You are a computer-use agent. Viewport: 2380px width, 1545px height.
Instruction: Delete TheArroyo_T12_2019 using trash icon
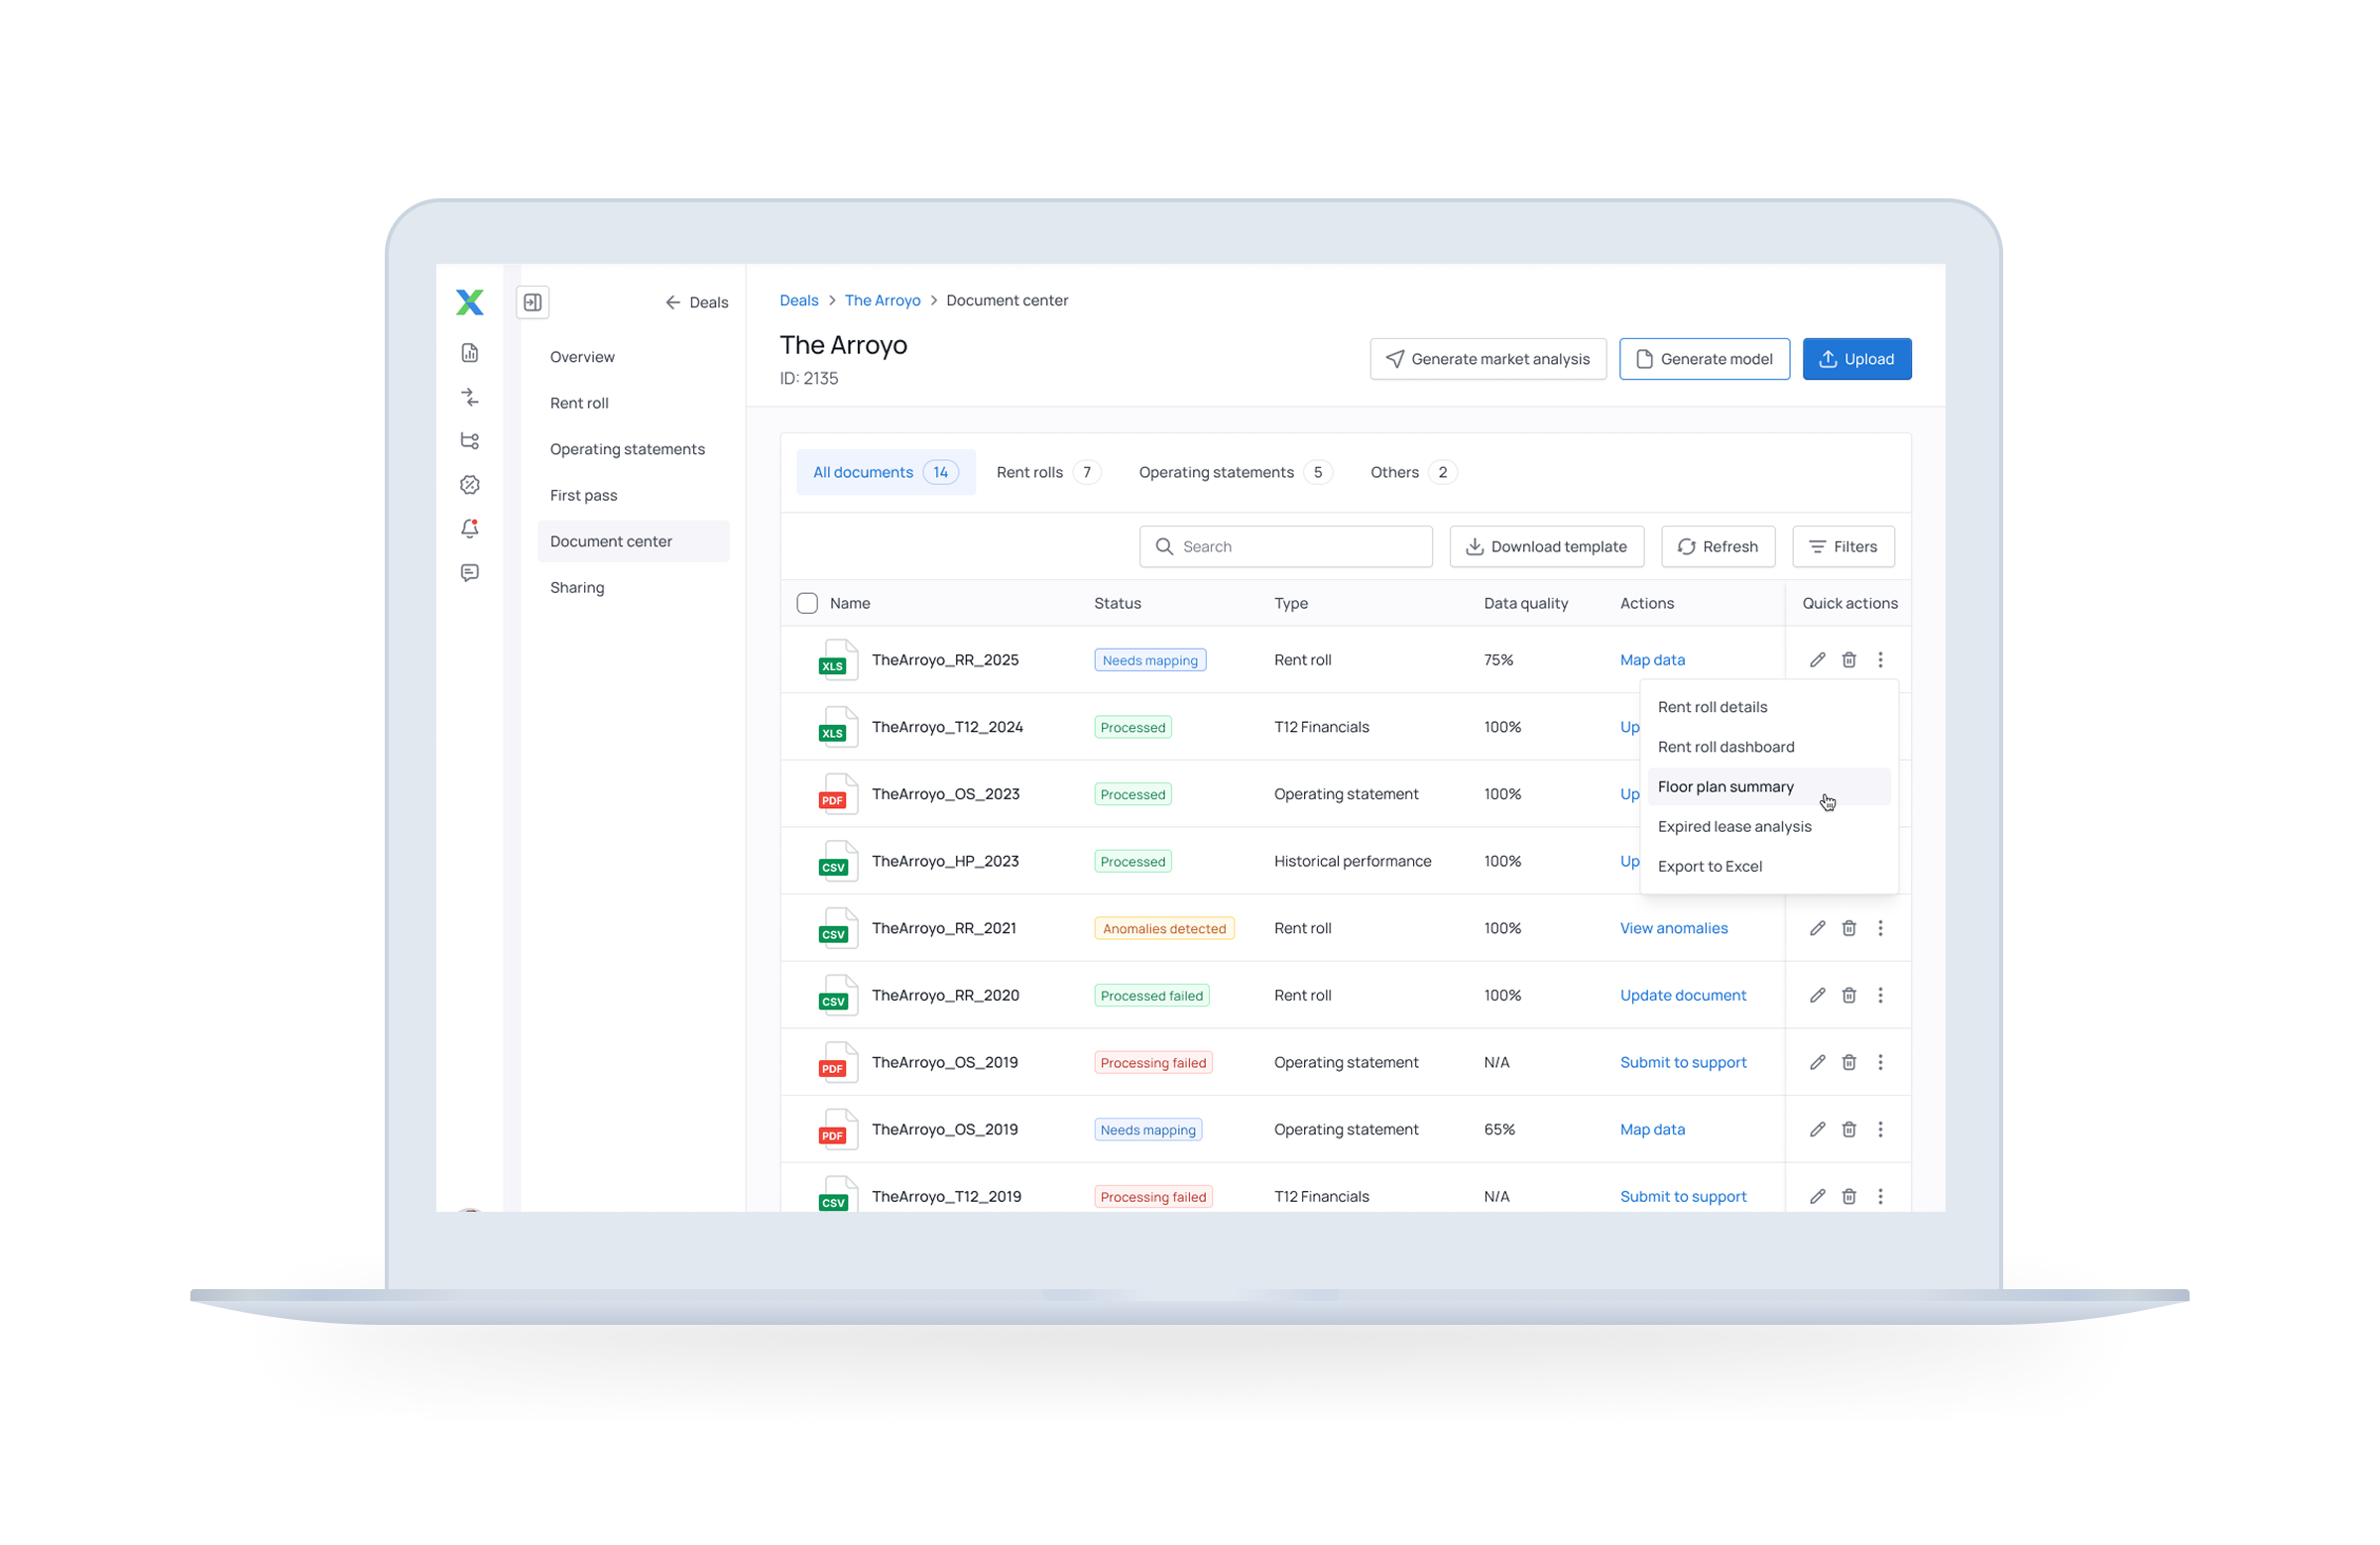(1849, 1196)
